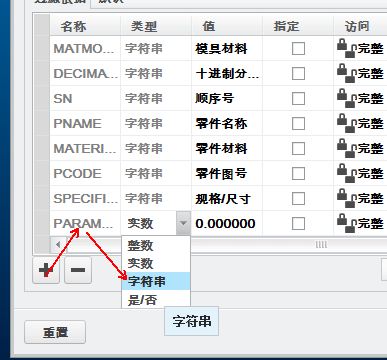Click the 访问 column header
Image resolution: width=387 pixels, height=360 pixels.
pos(360,26)
